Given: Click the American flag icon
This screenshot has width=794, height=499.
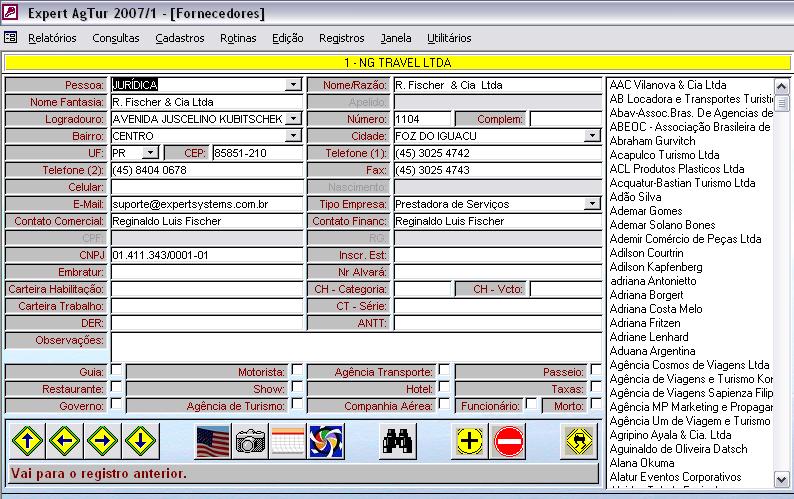Looking at the screenshot, I should coord(212,440).
